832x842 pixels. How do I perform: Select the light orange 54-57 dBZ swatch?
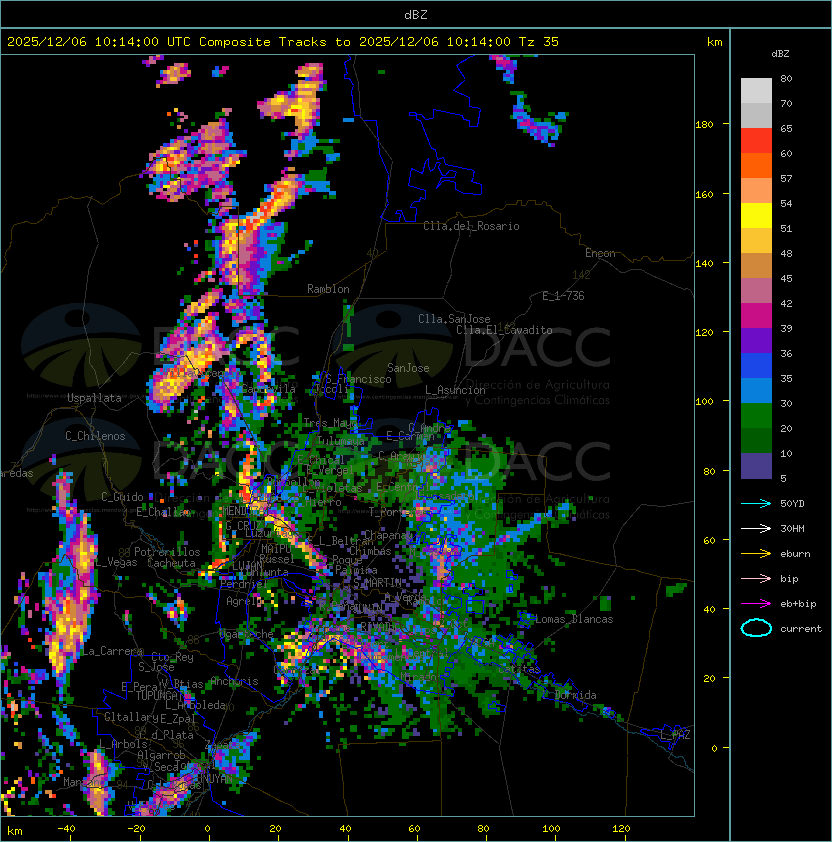pyautogui.click(x=756, y=191)
